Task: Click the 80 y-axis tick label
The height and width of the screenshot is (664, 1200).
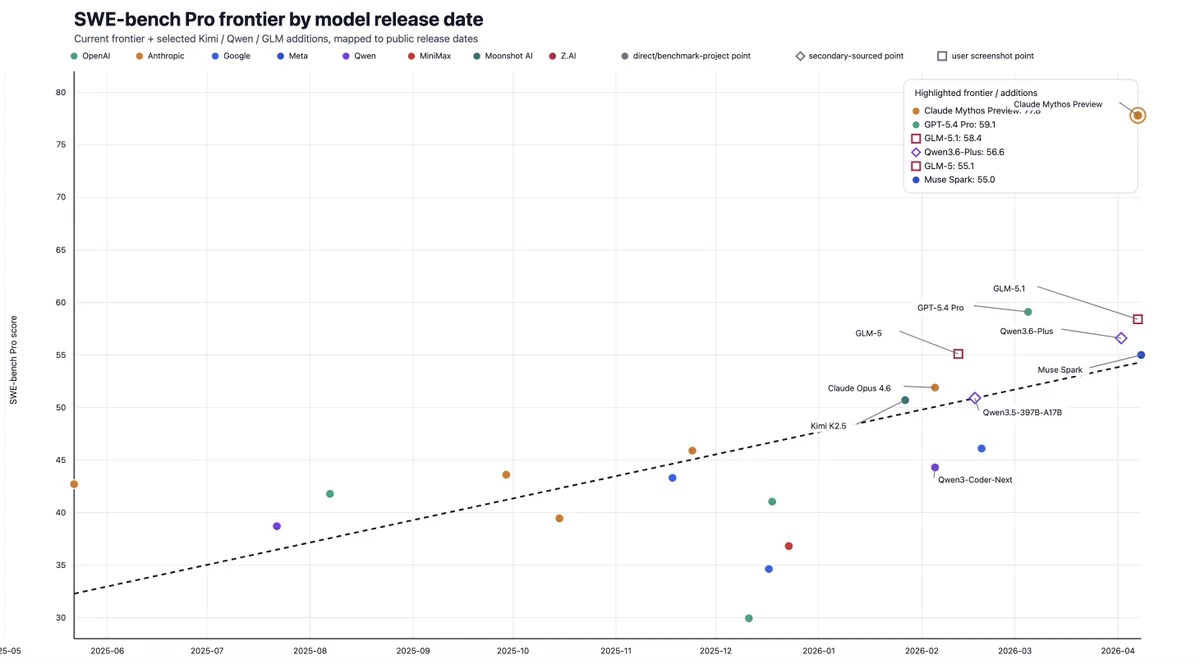Action: [x=61, y=92]
